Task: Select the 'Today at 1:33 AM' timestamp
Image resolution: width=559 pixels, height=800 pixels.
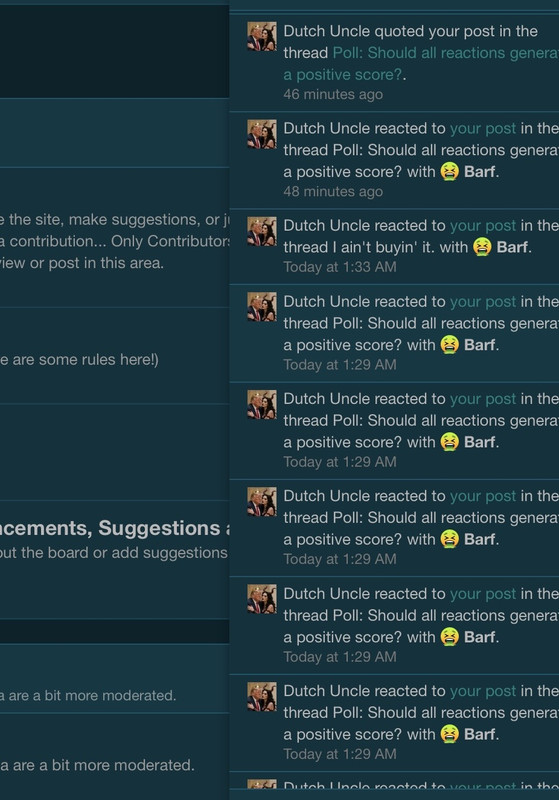Action: click(x=340, y=267)
